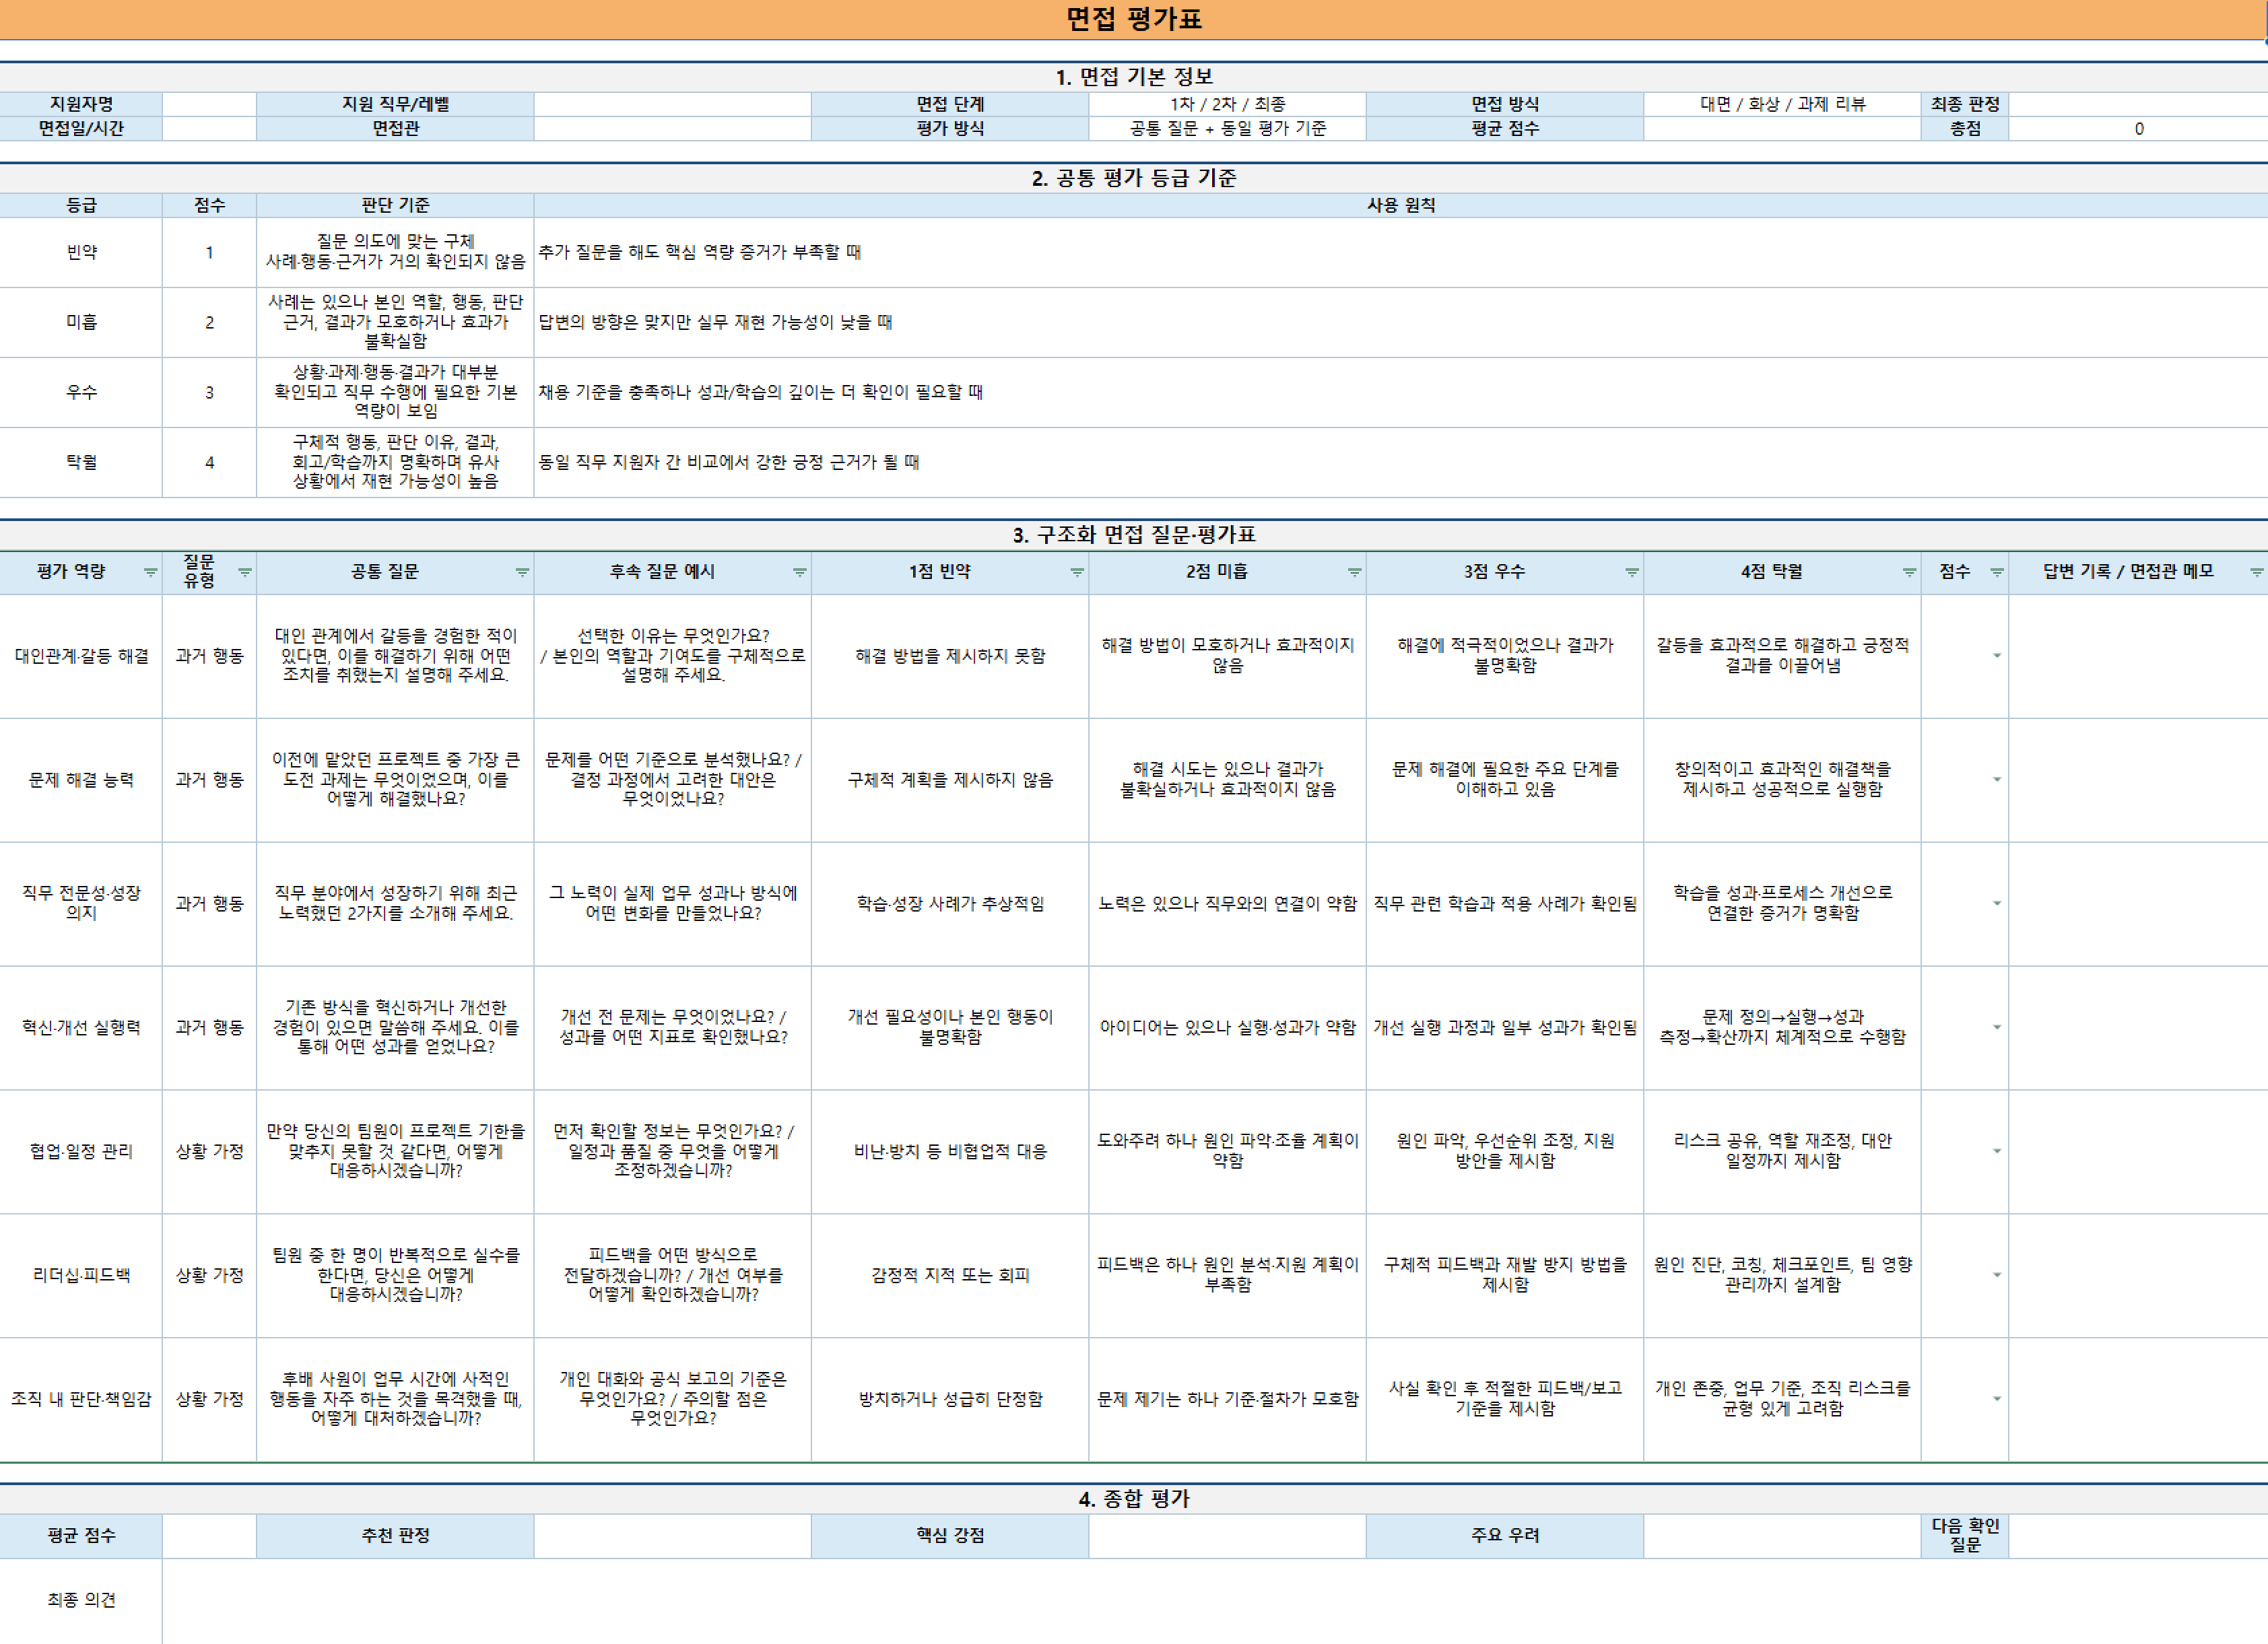Screen dimensions: 2268x1644
Task: Click the 사용 원칙 column header
Action: (x=1401, y=205)
